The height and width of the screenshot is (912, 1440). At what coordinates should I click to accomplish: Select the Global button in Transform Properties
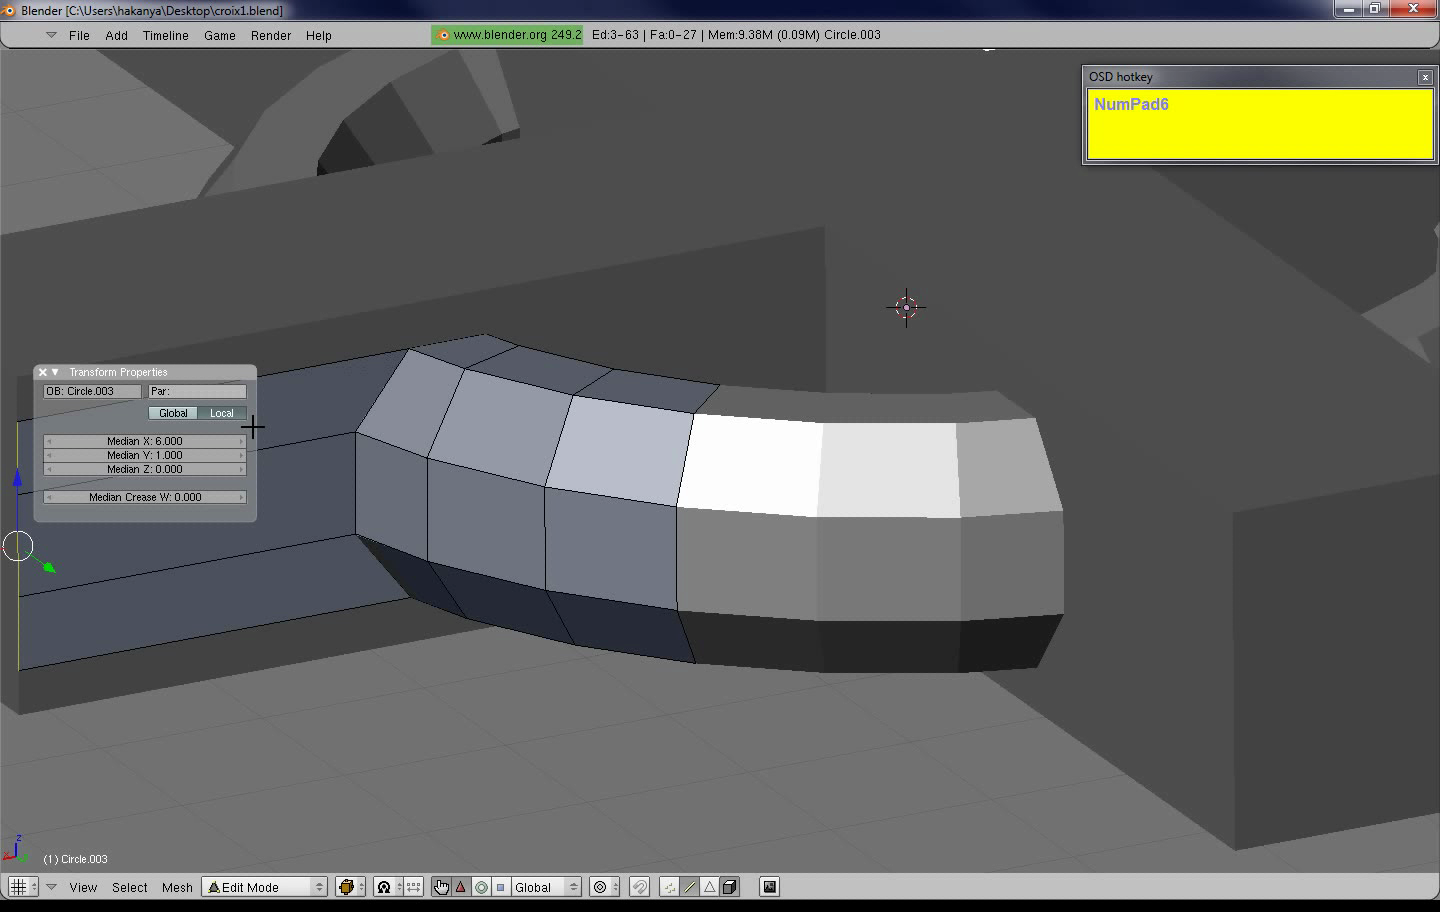point(173,413)
